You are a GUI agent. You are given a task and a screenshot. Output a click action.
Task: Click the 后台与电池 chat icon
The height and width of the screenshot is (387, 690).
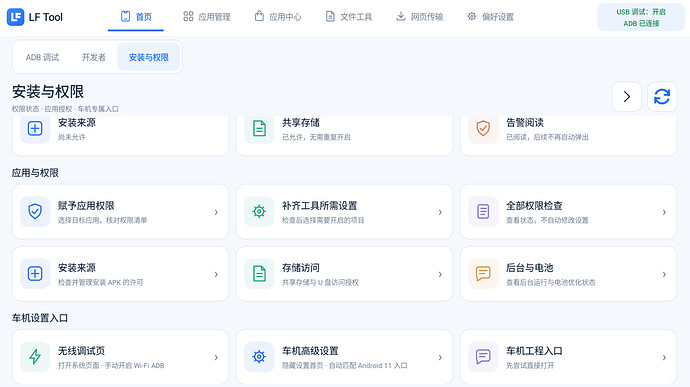tap(483, 274)
